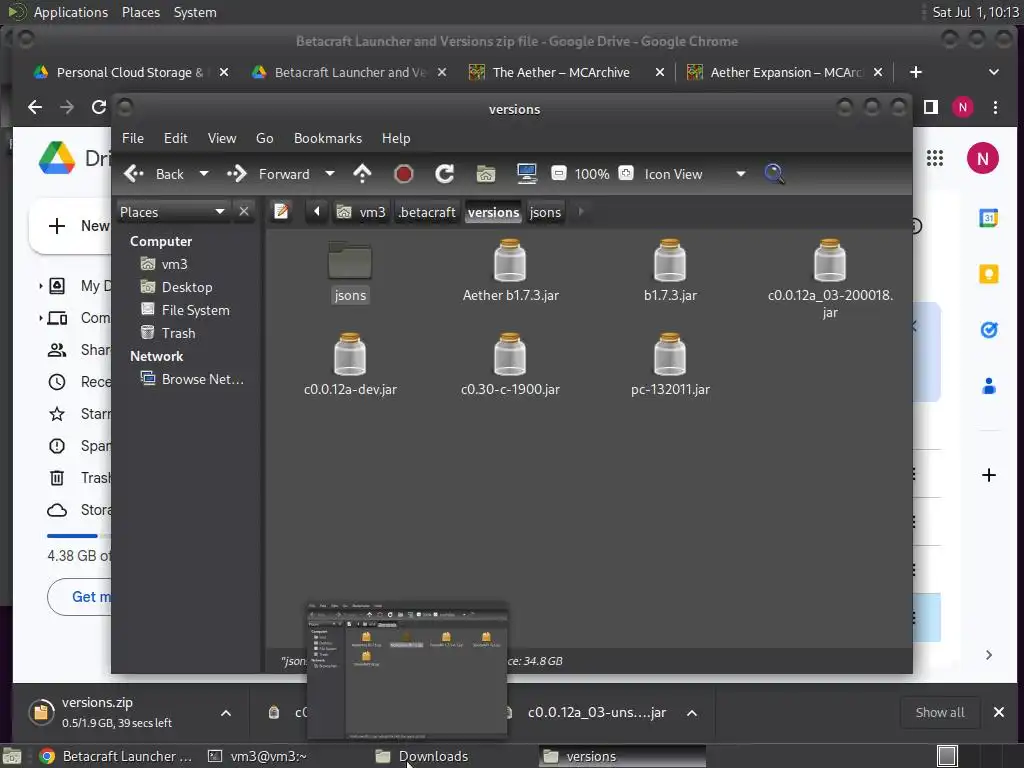Screen dimensions: 1024x768
Task: Stop loading with red stop icon
Action: tap(404, 174)
